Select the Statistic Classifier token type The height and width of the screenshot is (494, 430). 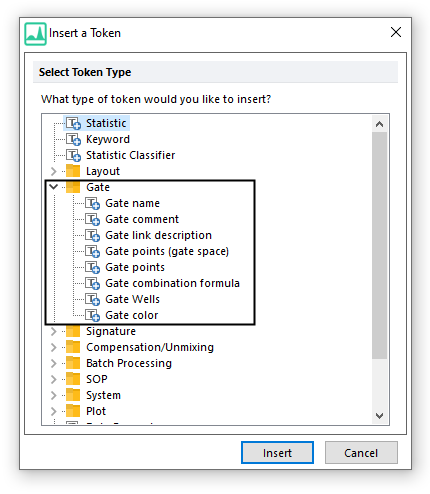point(130,155)
